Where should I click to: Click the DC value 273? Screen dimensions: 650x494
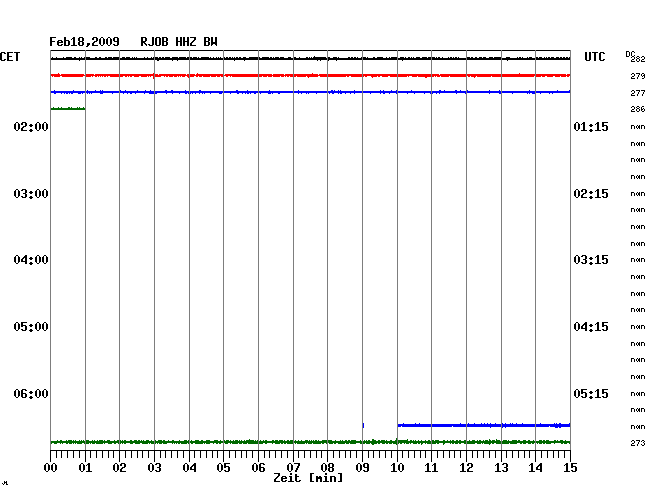click(x=638, y=443)
